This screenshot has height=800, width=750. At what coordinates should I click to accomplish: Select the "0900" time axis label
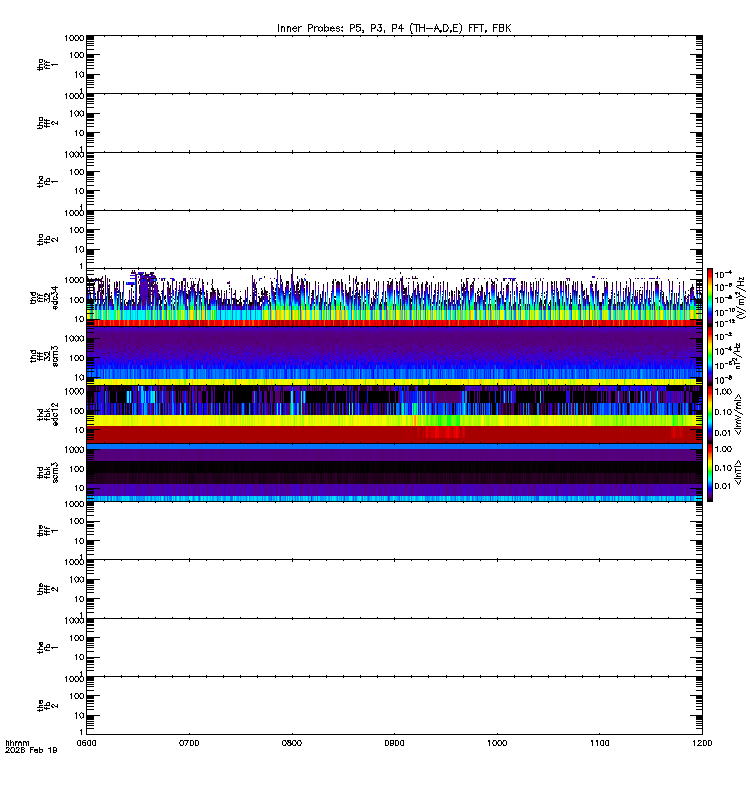pos(394,743)
